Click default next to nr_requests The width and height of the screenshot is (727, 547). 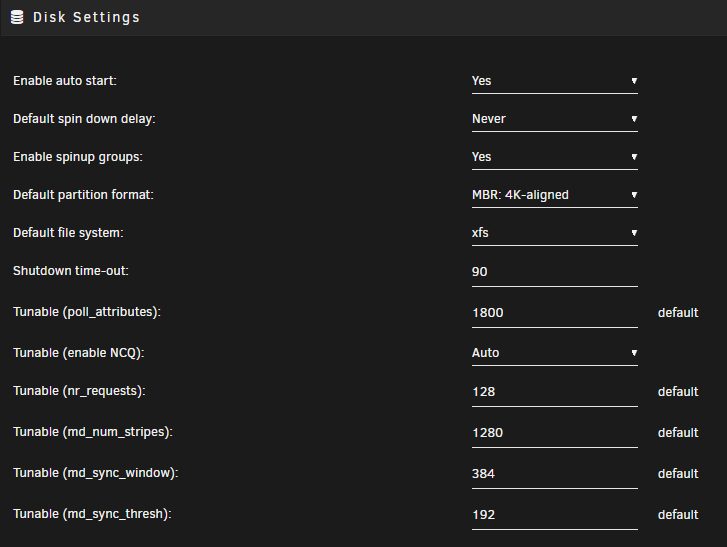(x=678, y=392)
